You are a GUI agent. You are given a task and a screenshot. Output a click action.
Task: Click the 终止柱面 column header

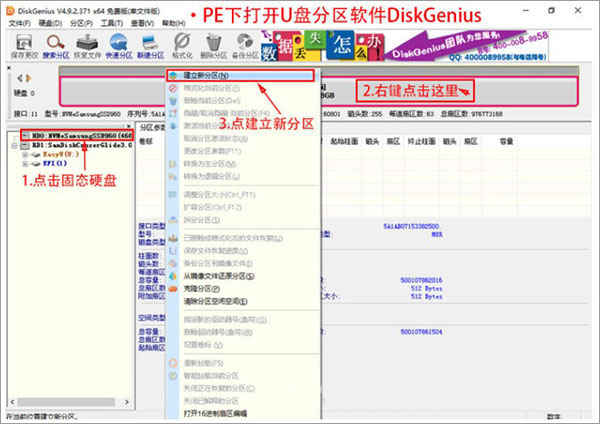pyautogui.click(x=421, y=142)
